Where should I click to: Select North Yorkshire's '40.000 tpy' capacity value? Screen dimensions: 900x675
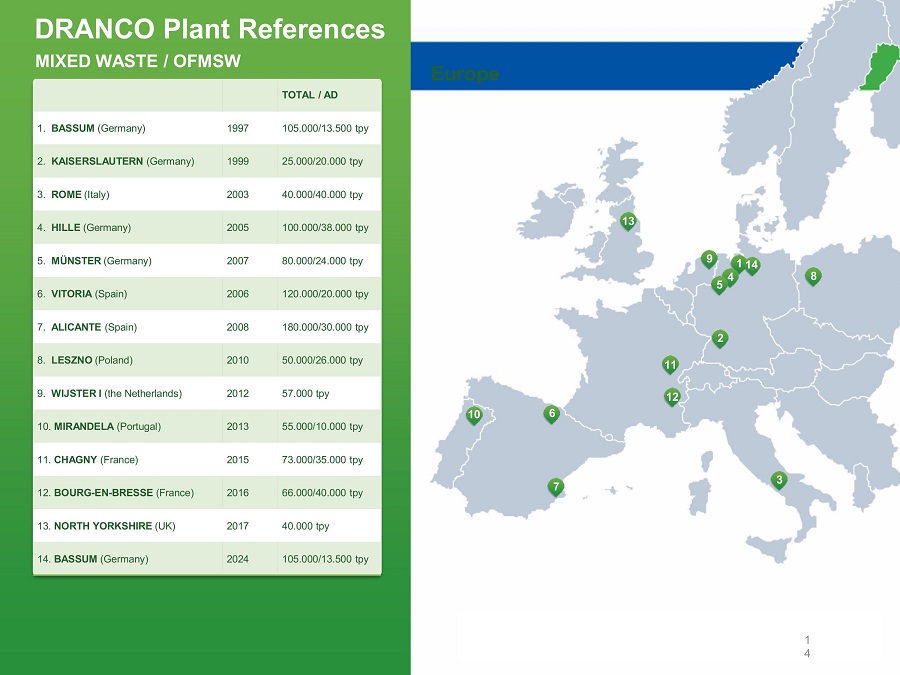(x=305, y=526)
